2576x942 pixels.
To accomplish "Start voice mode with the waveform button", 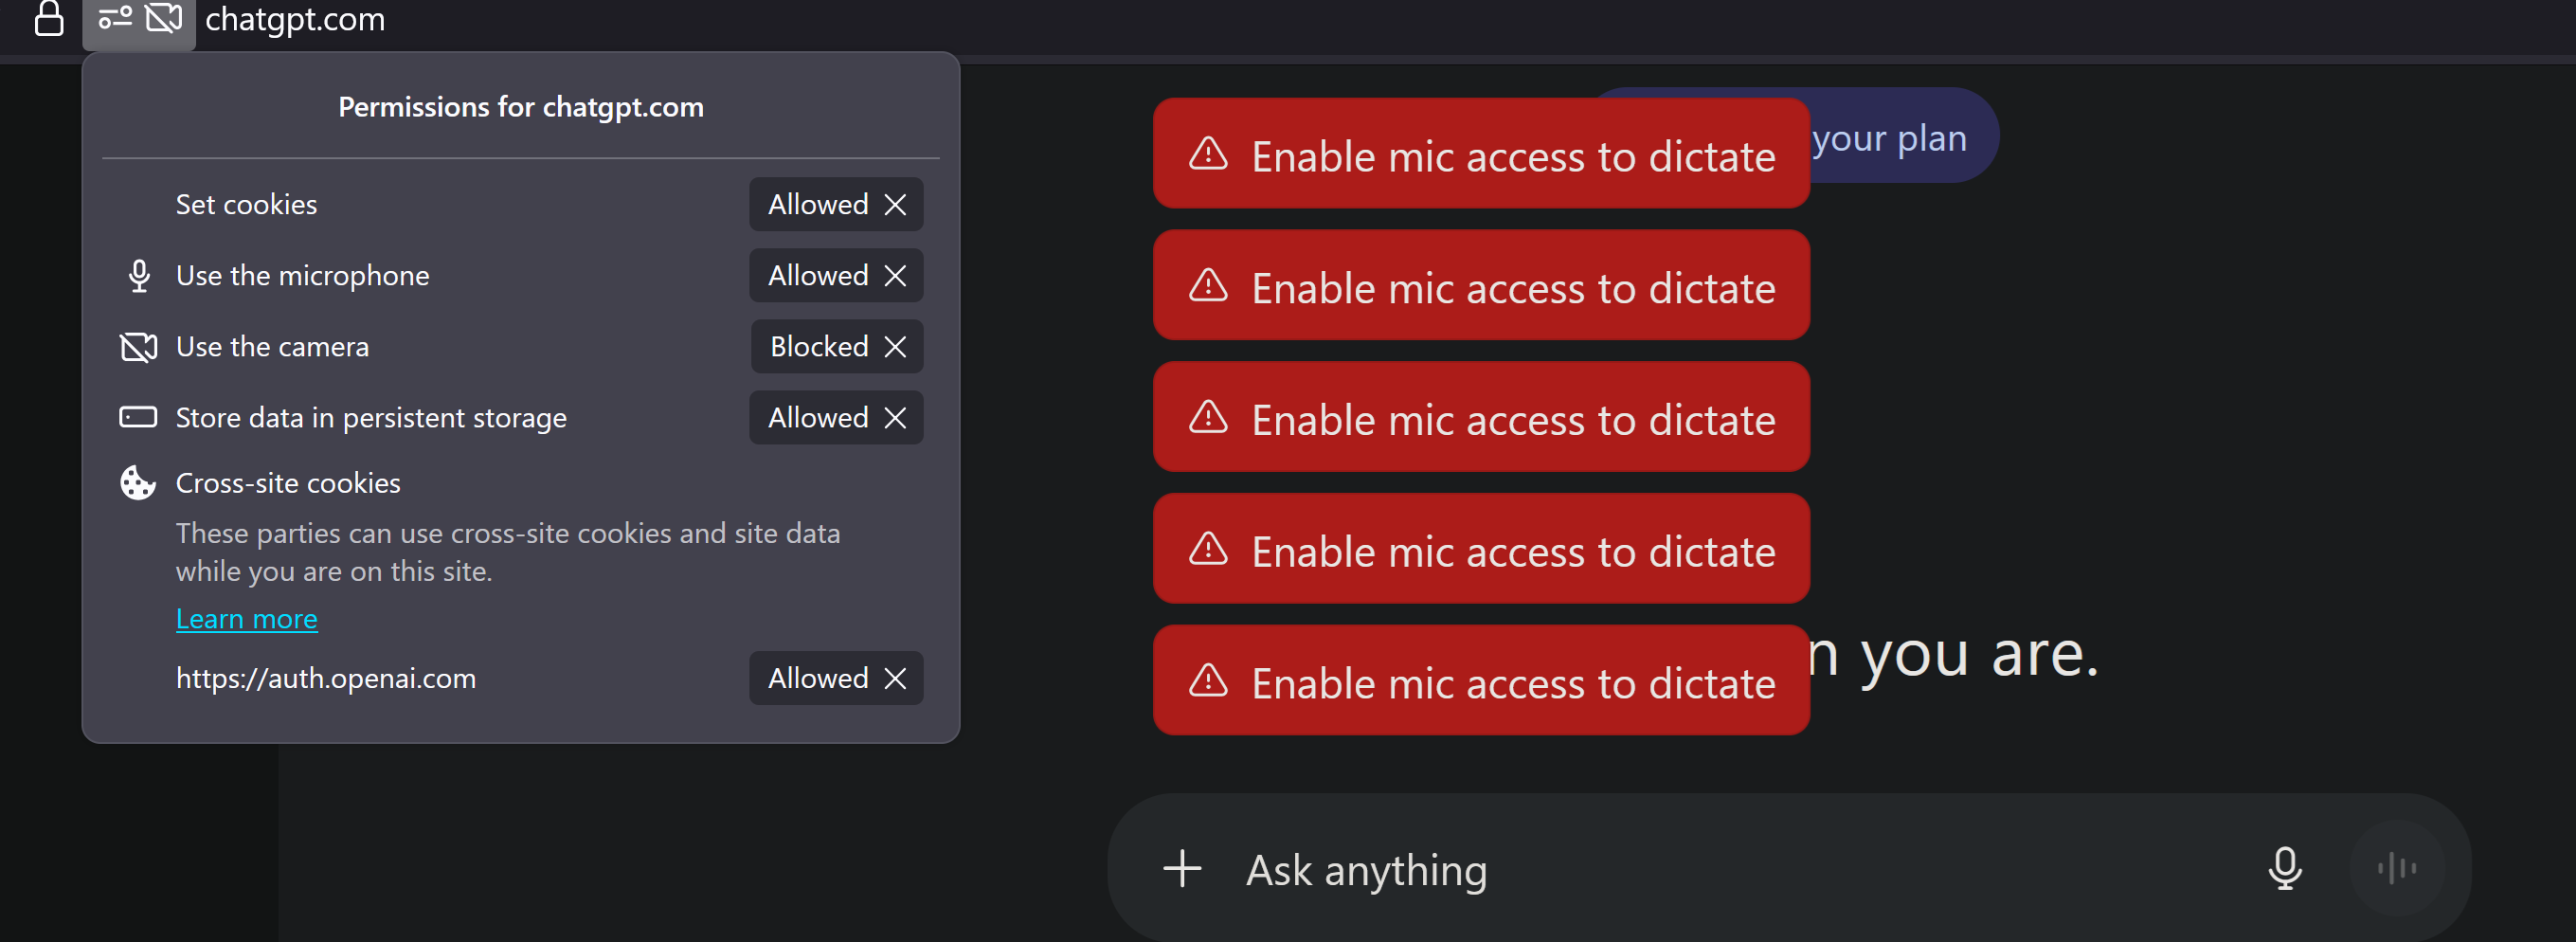I will click(2397, 868).
